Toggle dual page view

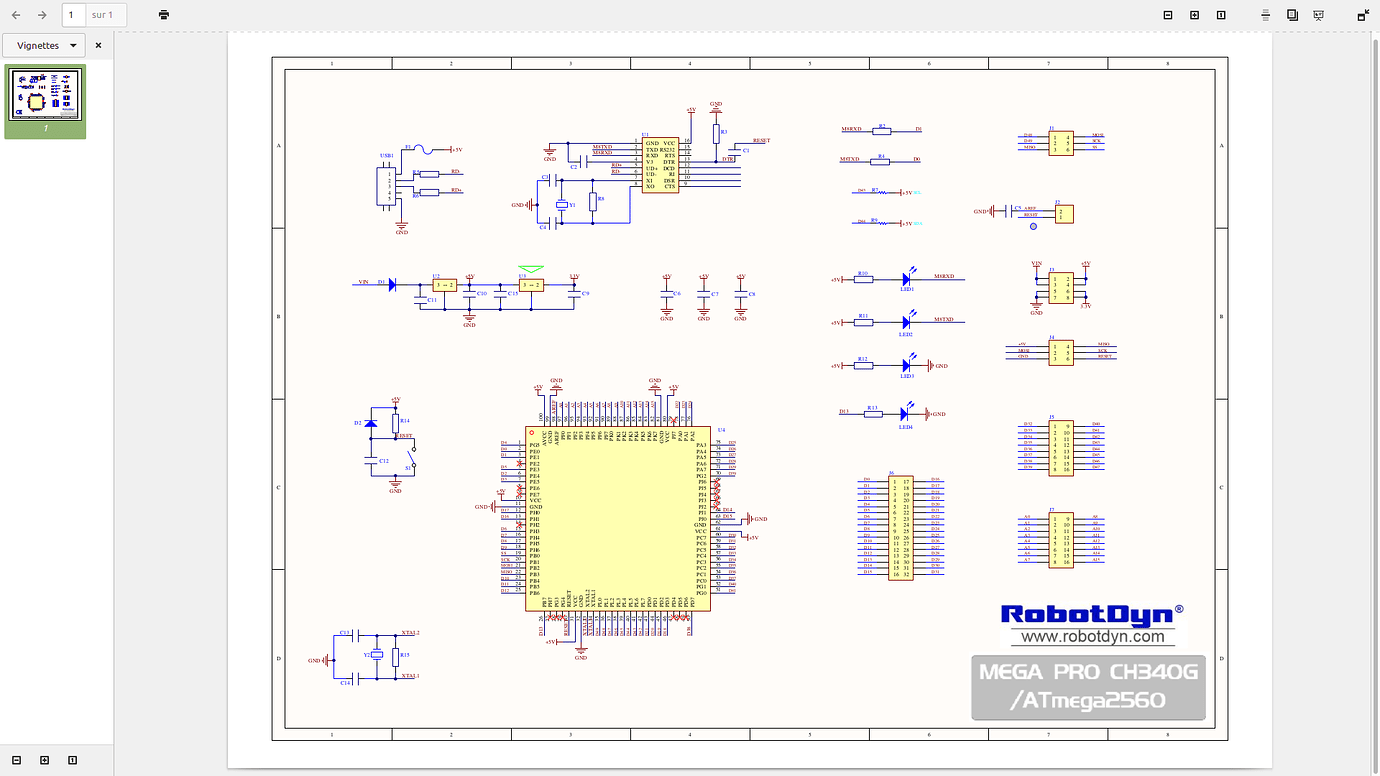[1292, 15]
